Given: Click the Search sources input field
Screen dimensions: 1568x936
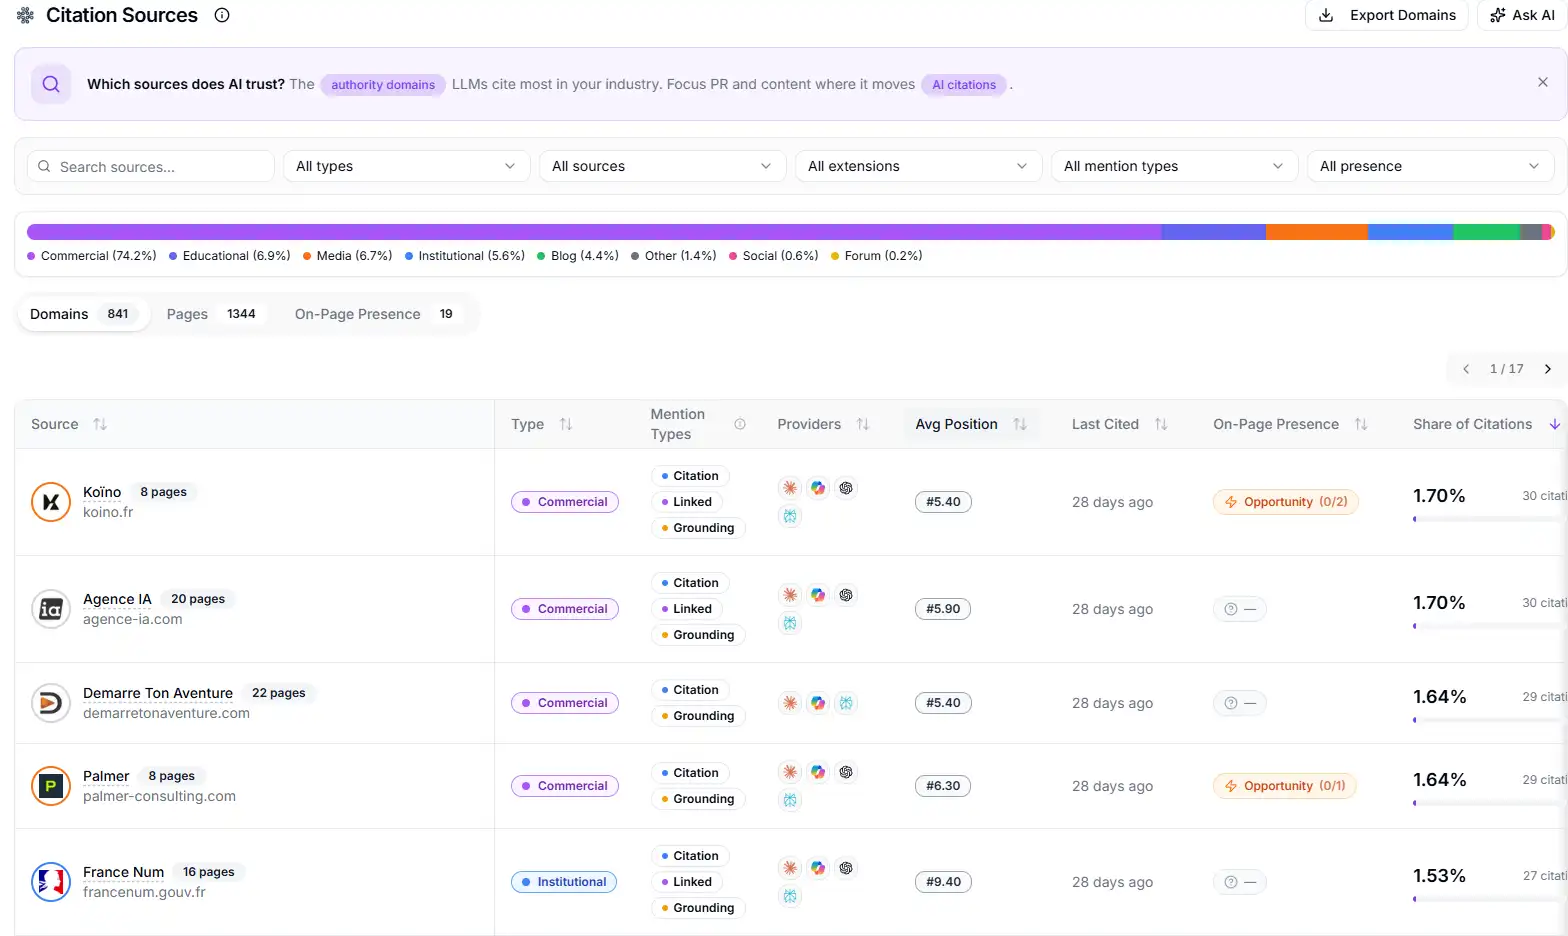Looking at the screenshot, I should (x=151, y=166).
